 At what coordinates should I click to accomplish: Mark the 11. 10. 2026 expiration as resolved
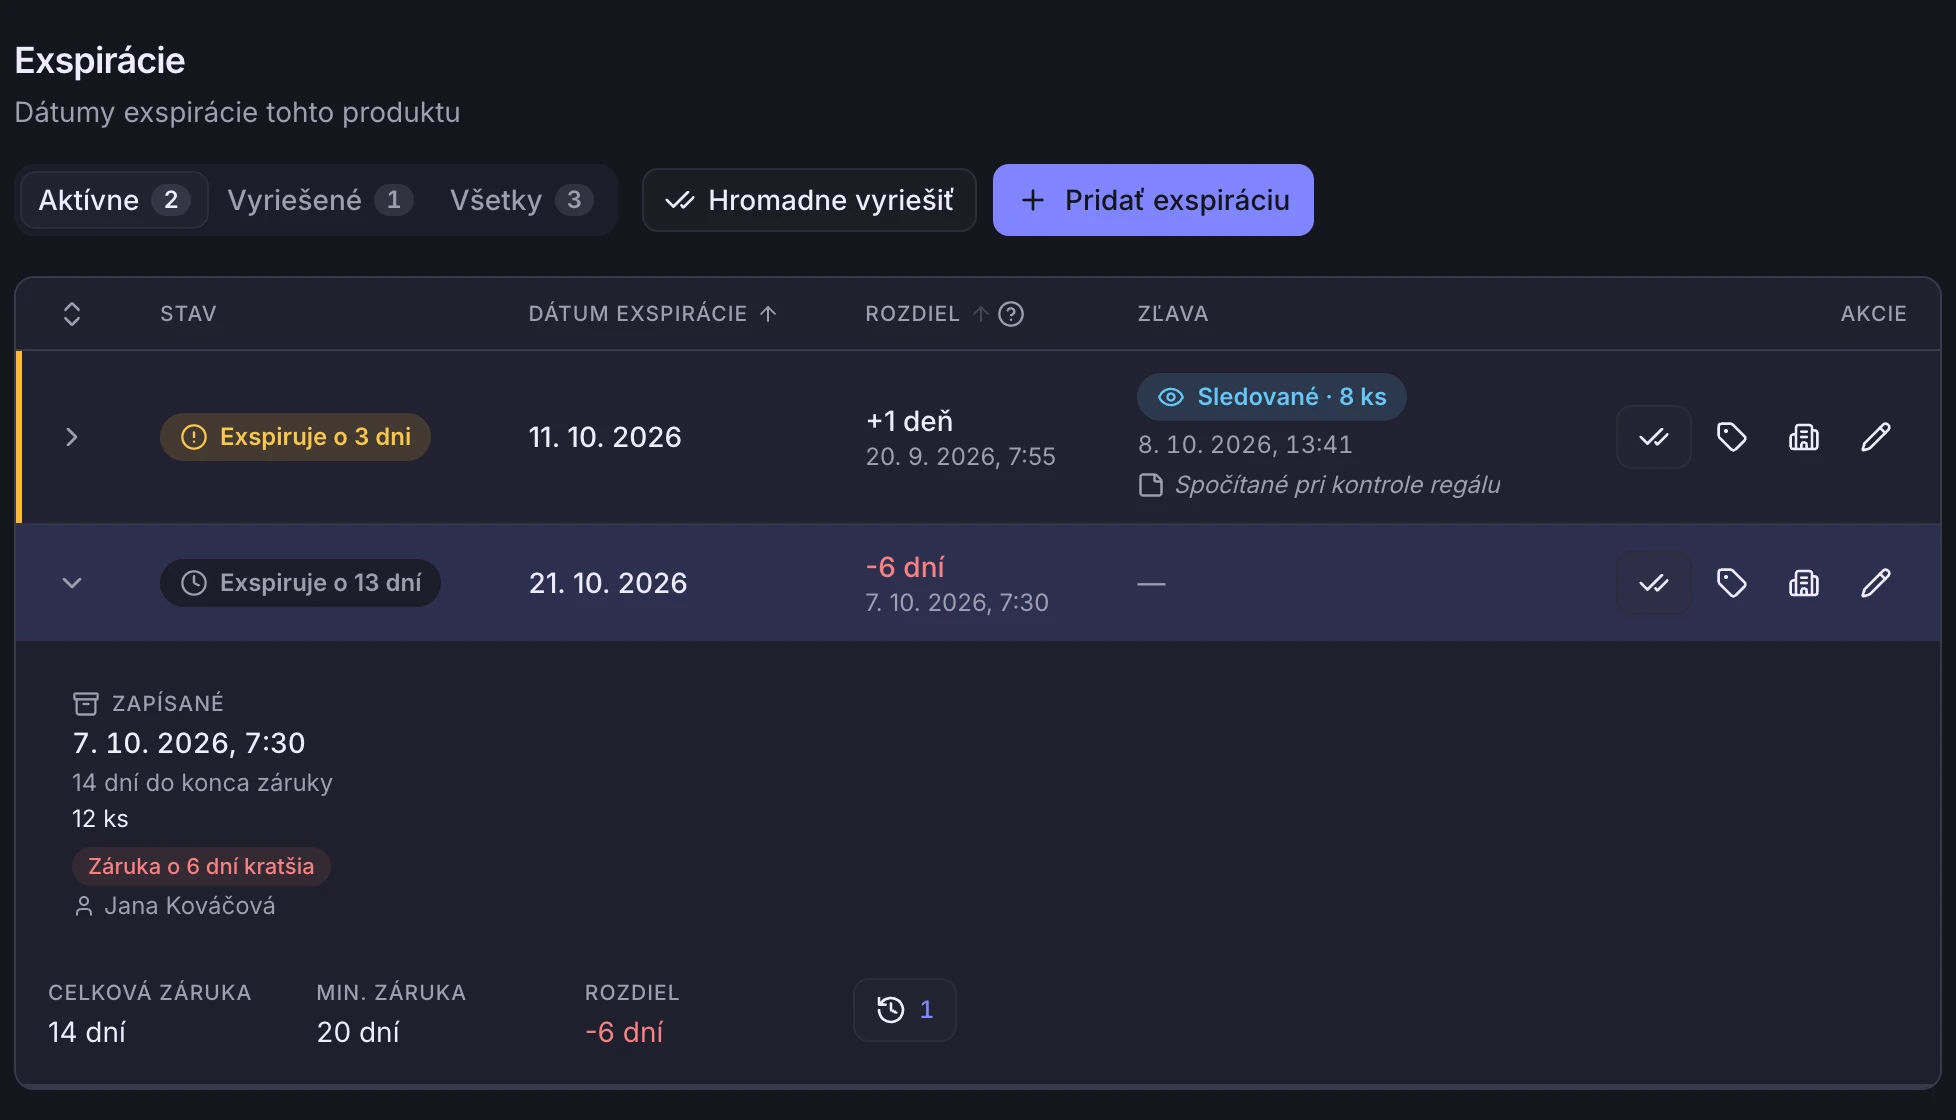(x=1653, y=437)
